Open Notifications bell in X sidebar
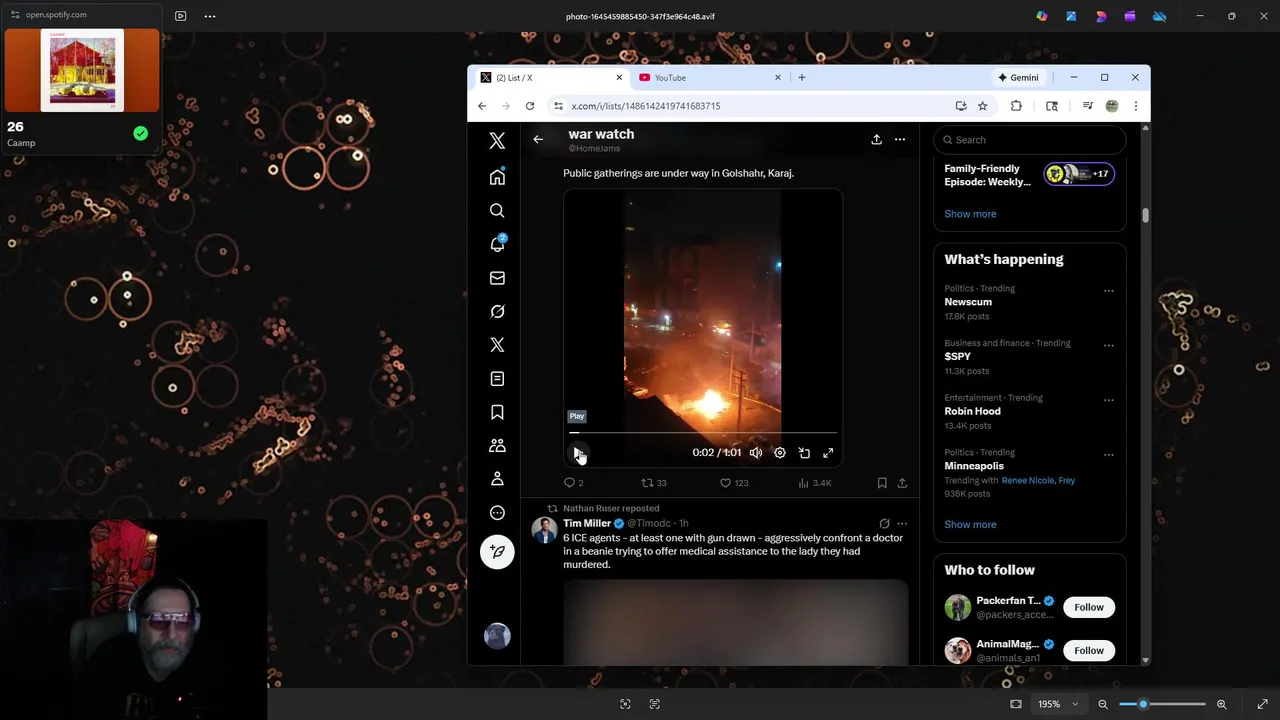This screenshot has width=1280, height=720. [x=497, y=244]
